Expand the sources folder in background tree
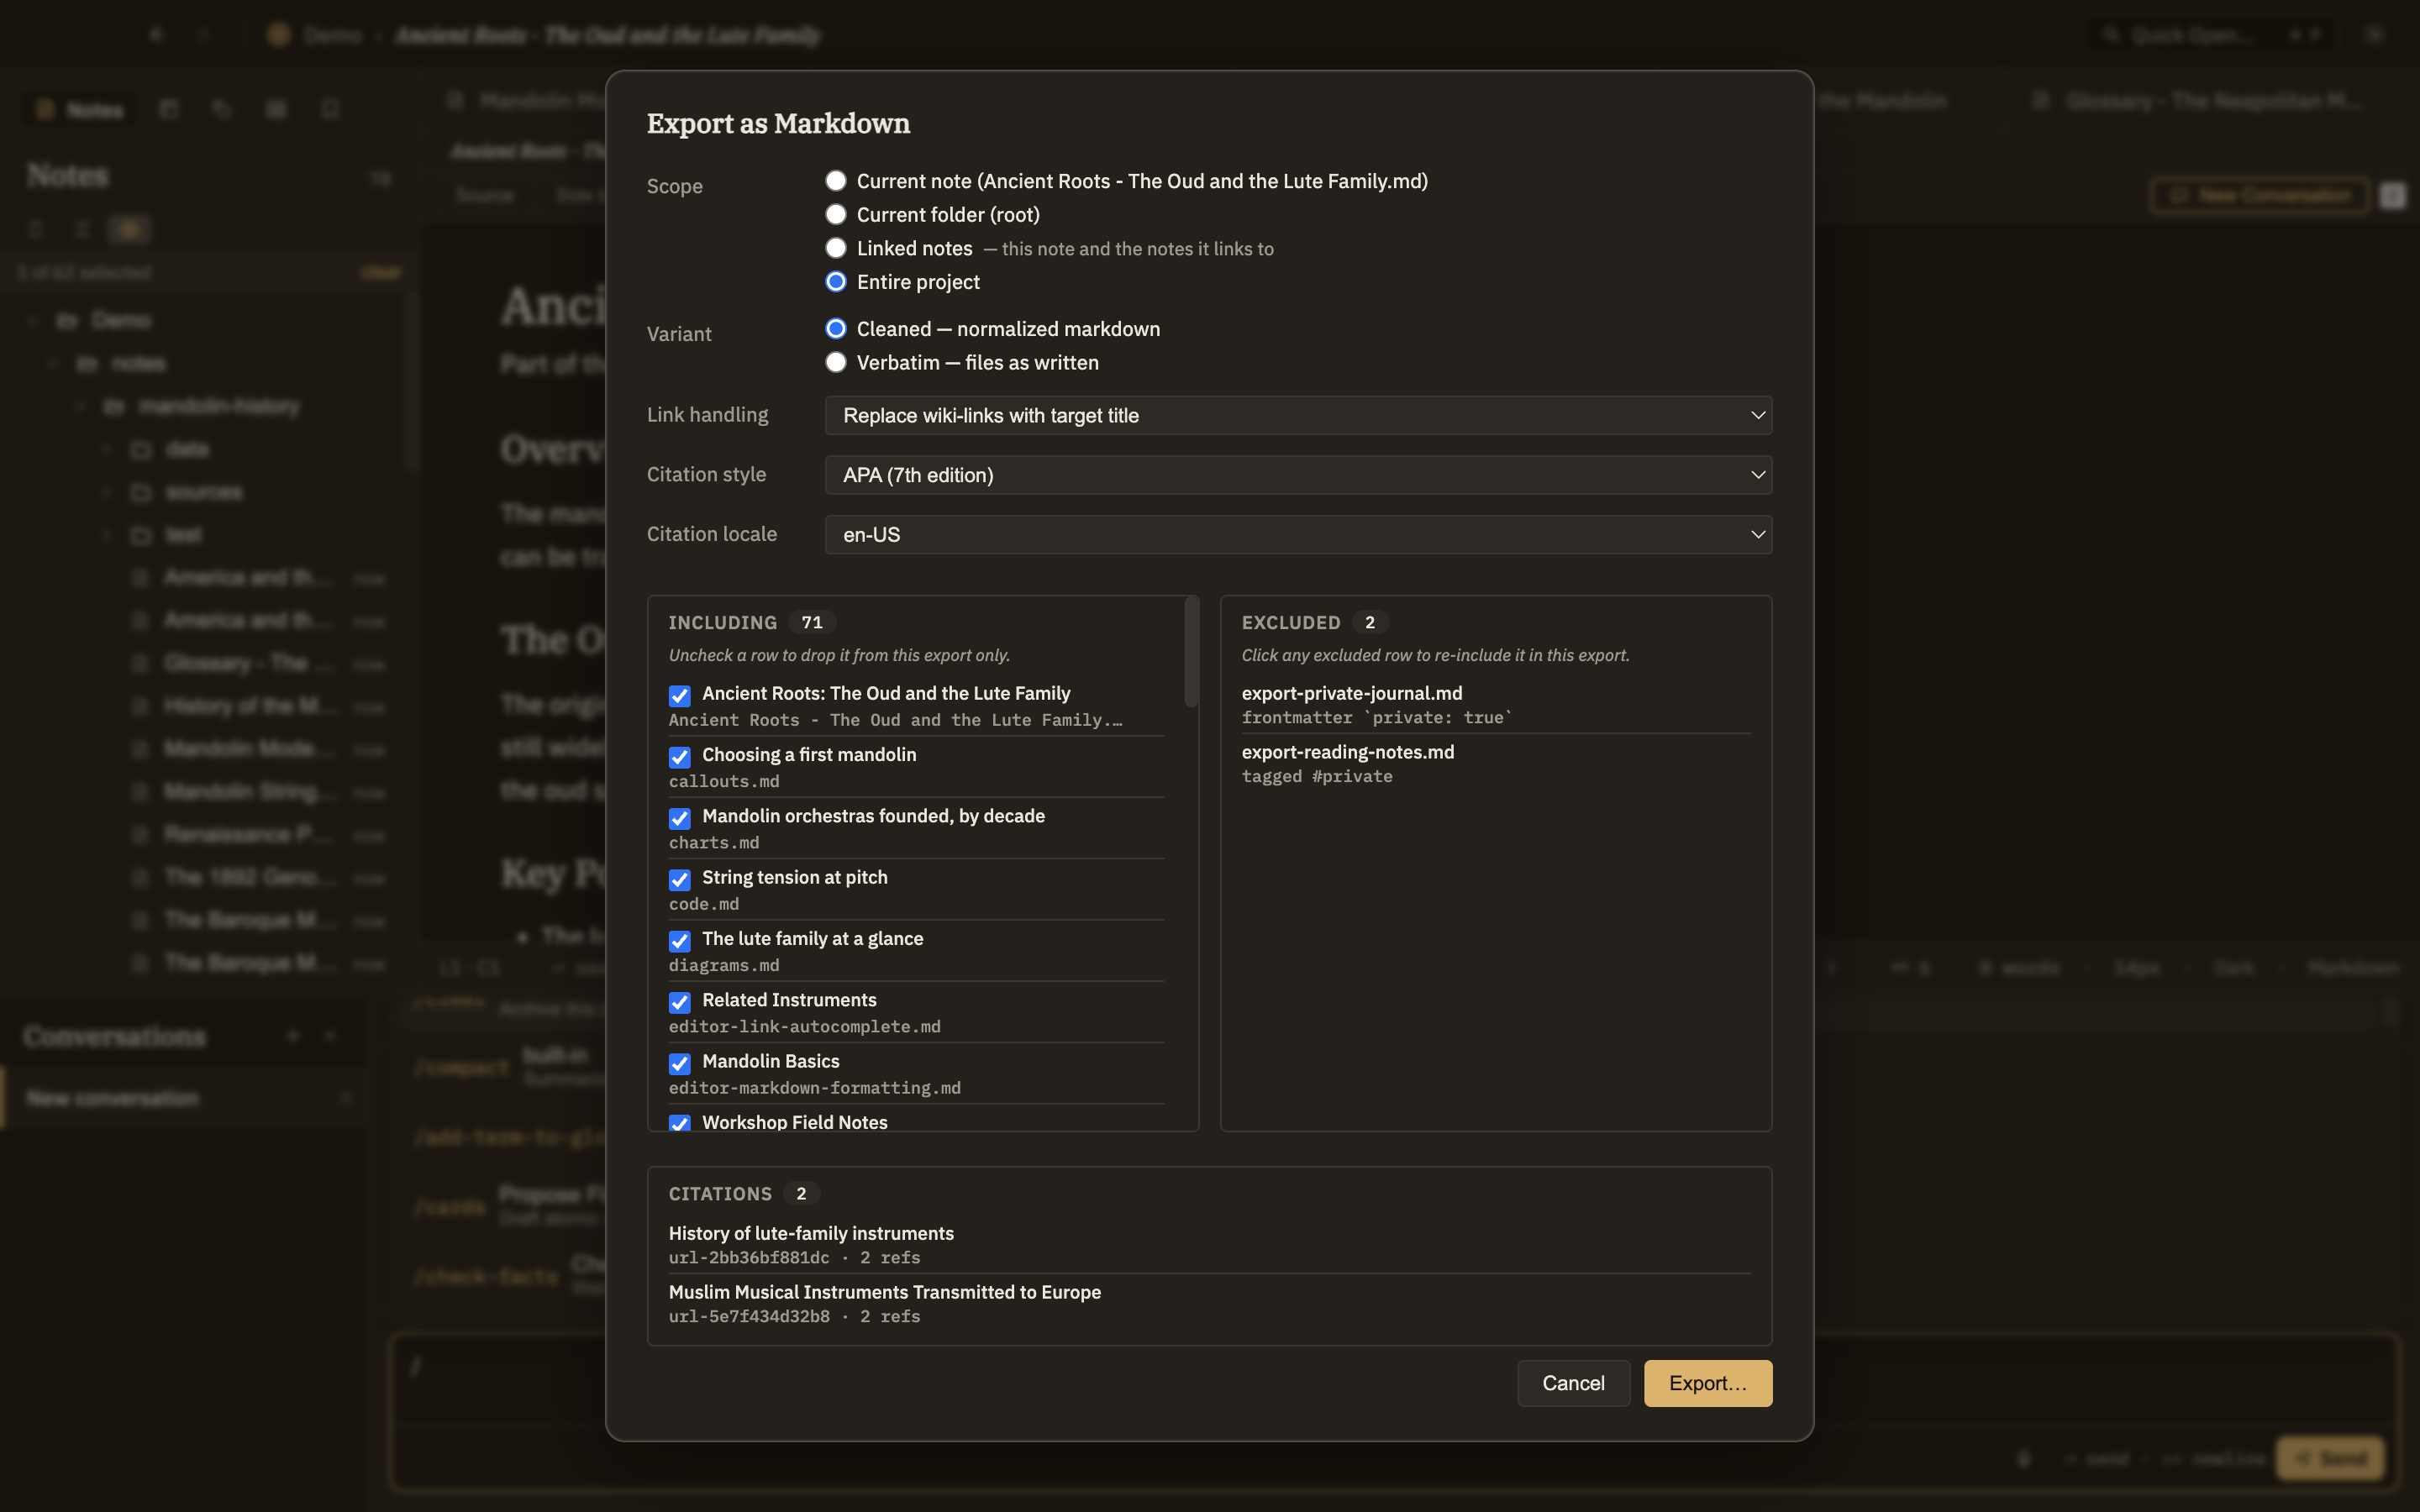Viewport: 2420px width, 1512px height. [106, 492]
